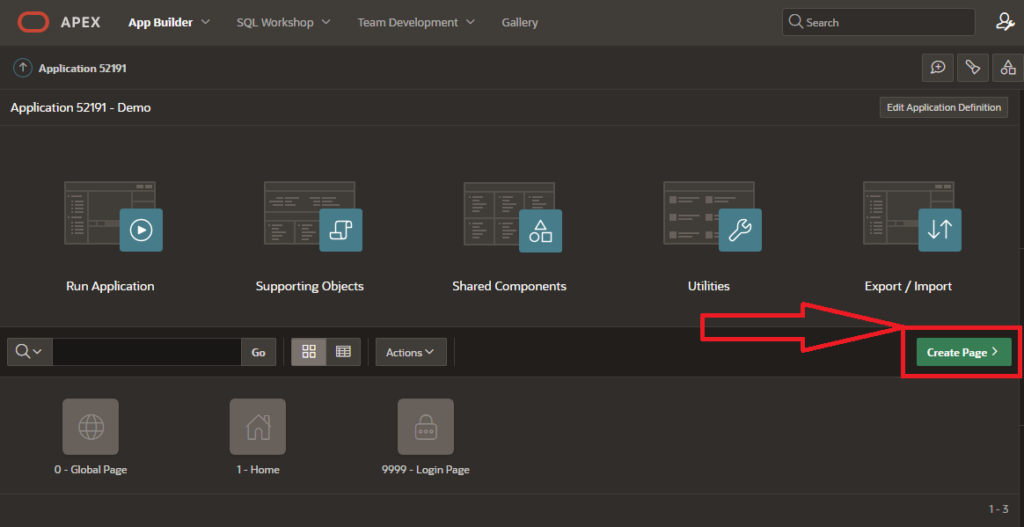This screenshot has height=527, width=1024.
Task: Switch to the icons grid view
Action: pyautogui.click(x=309, y=352)
